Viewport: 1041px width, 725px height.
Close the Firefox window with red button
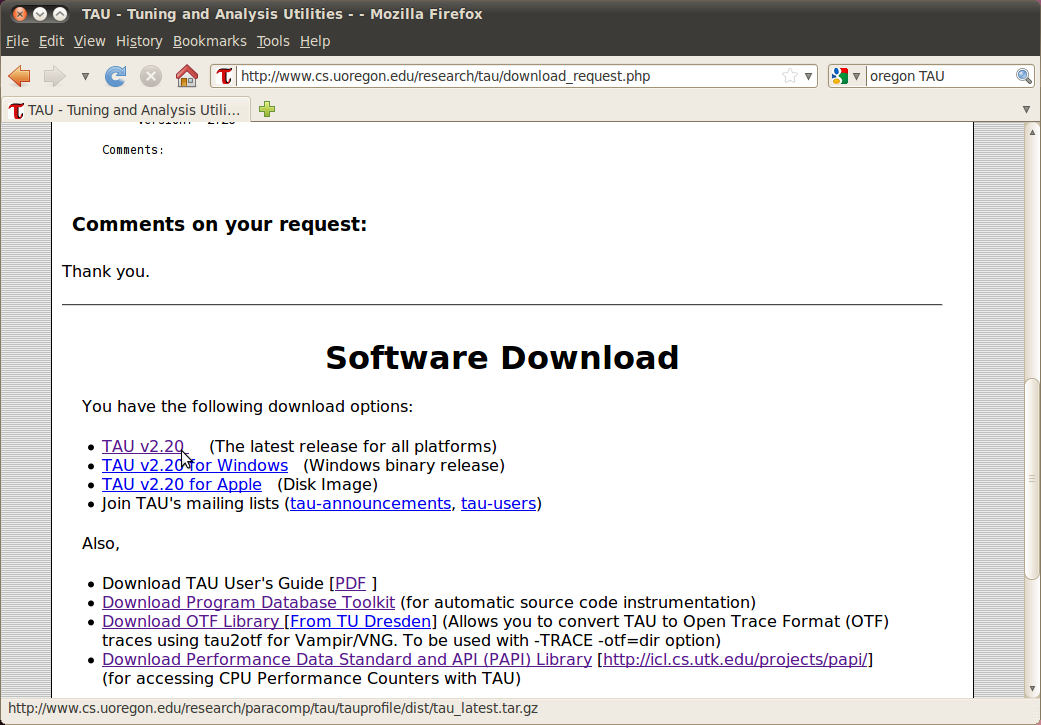click(x=20, y=14)
